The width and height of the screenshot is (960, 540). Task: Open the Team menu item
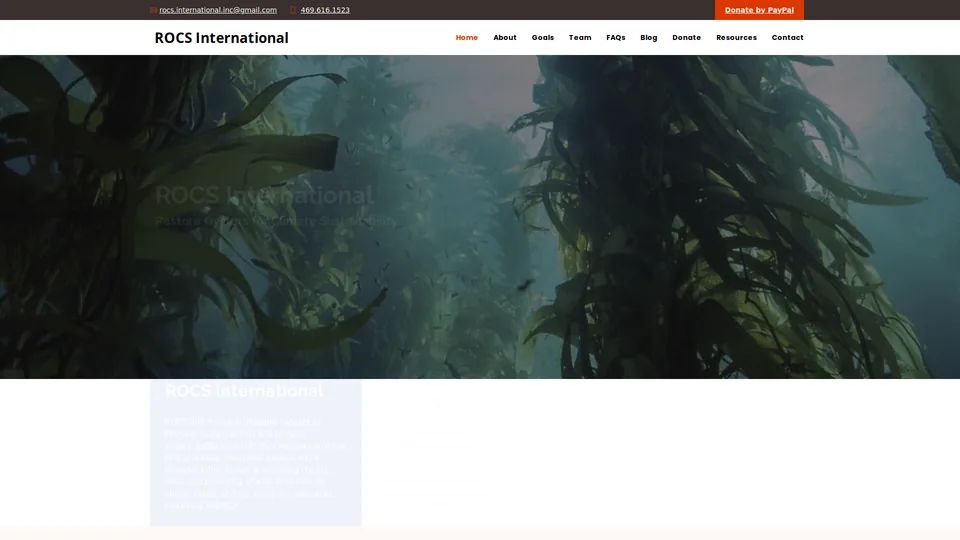(x=580, y=37)
